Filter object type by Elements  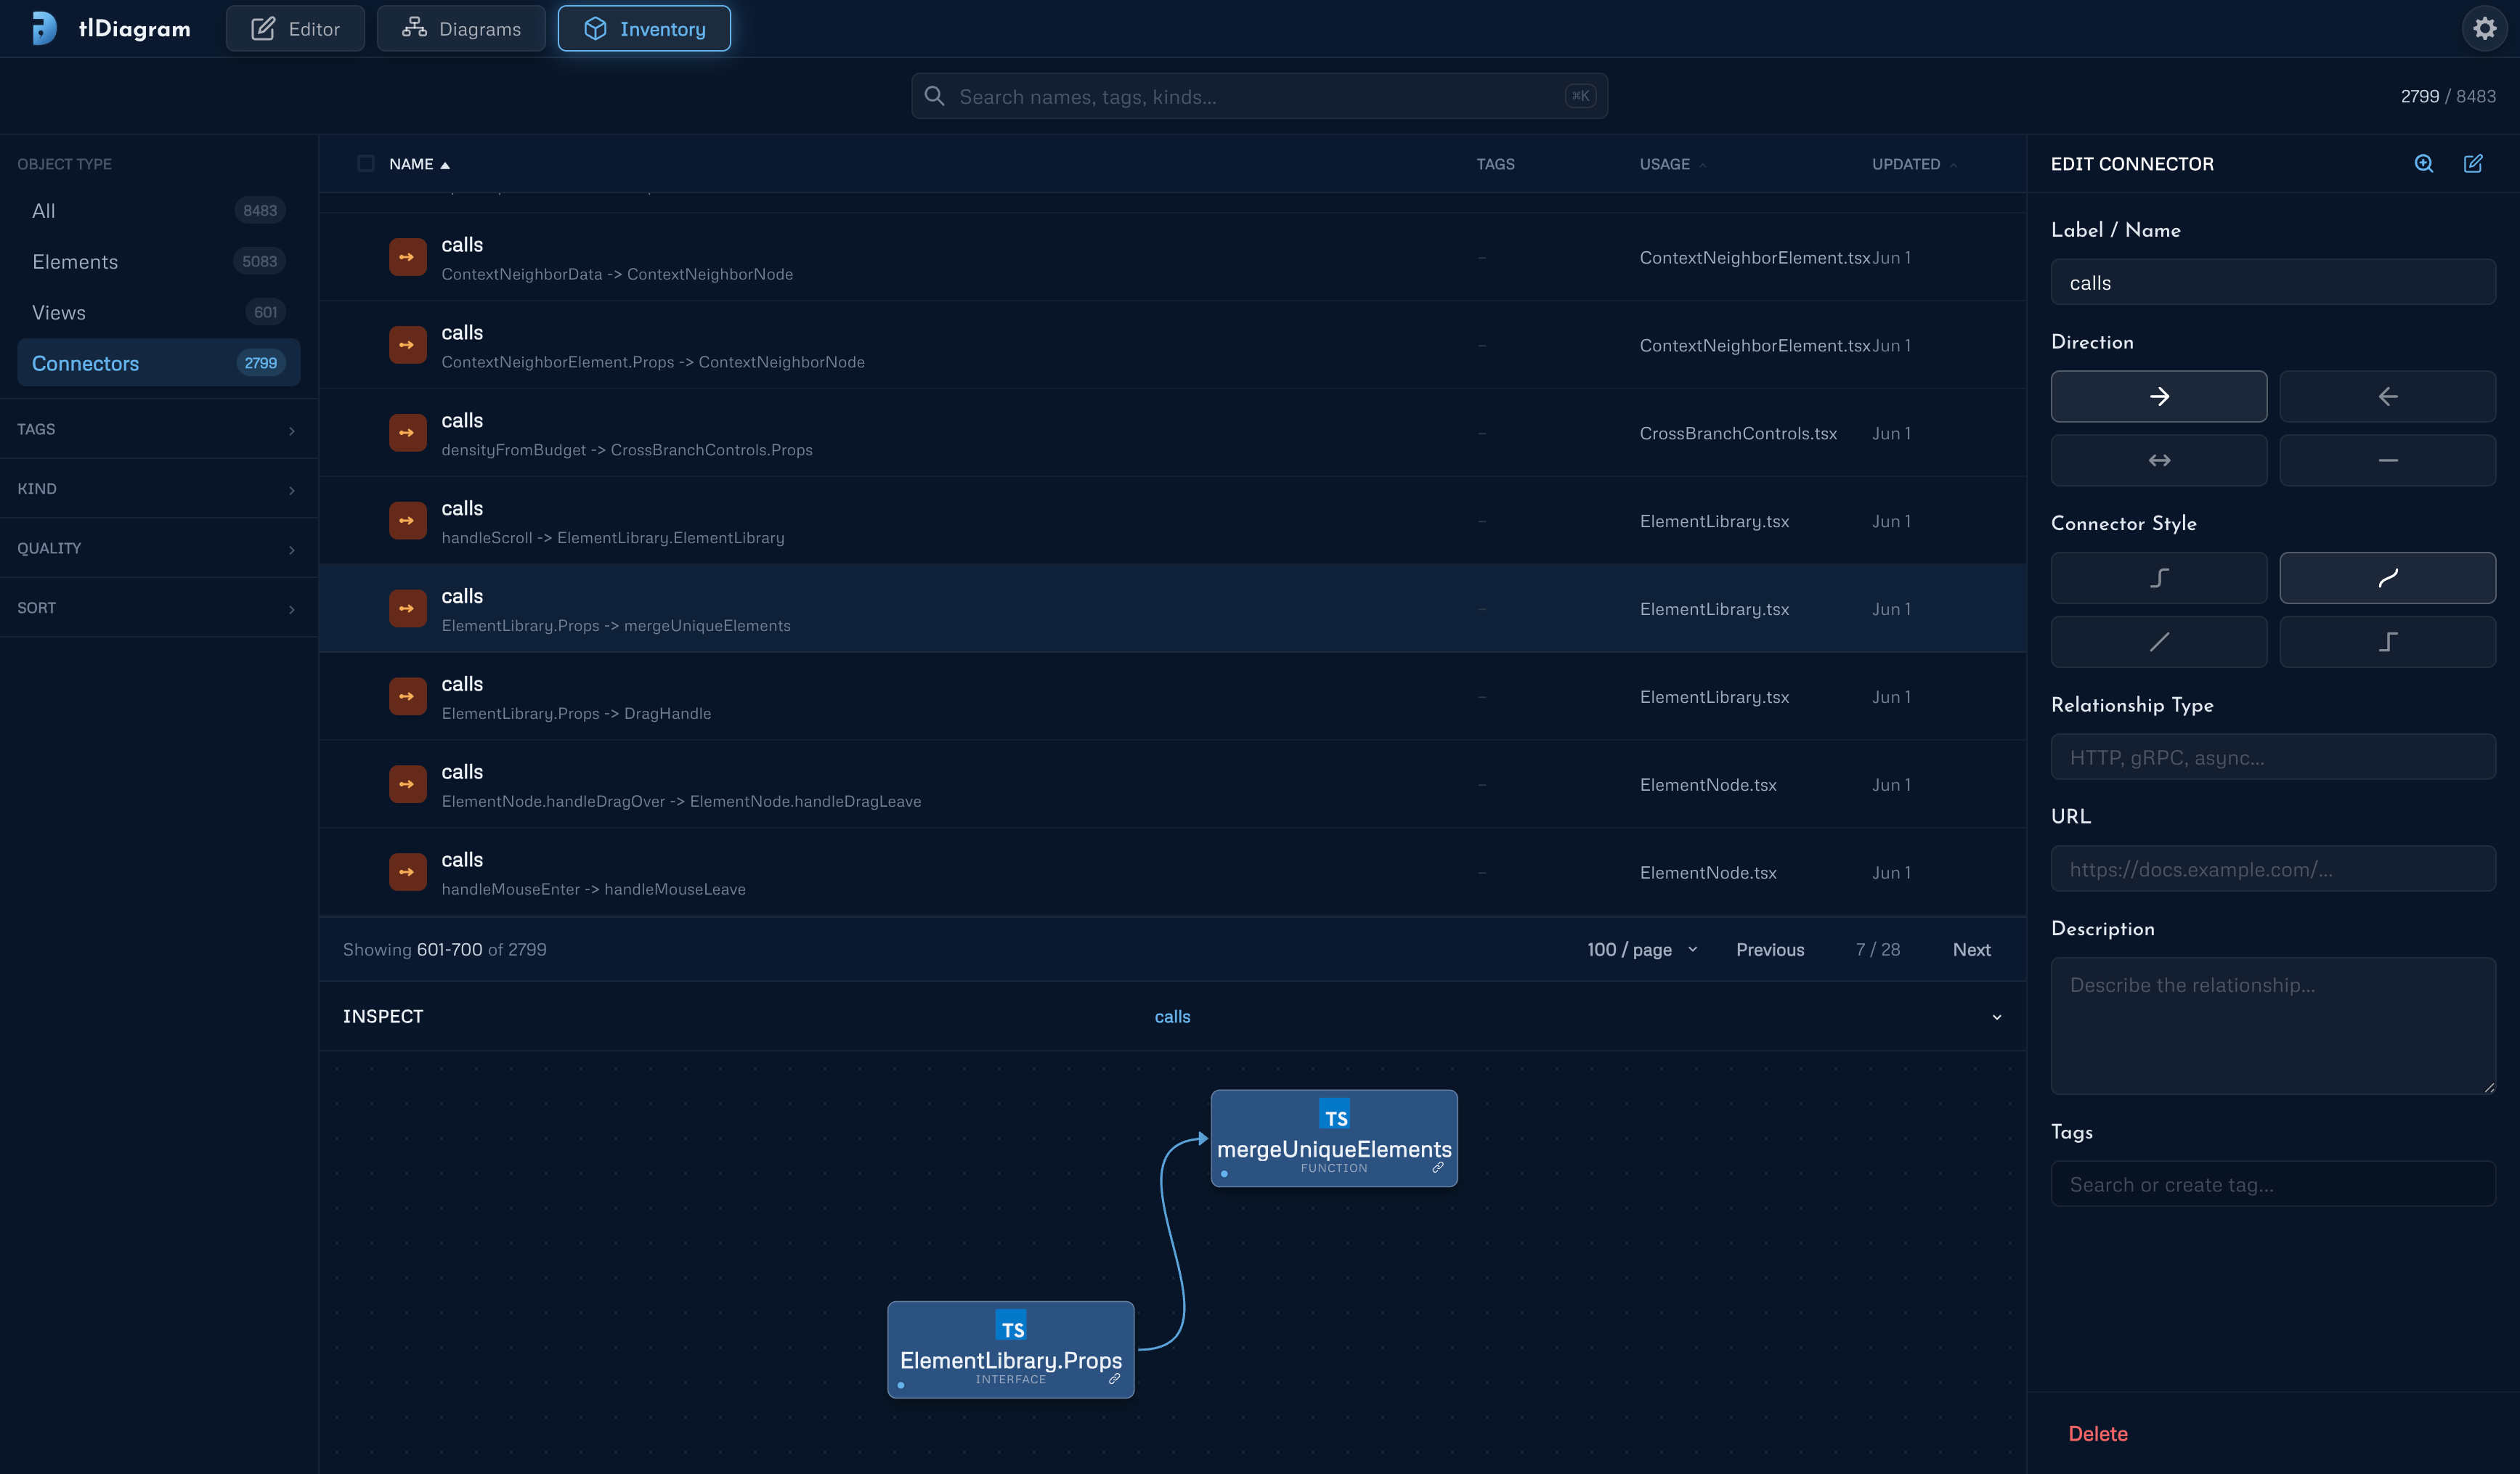[159, 262]
